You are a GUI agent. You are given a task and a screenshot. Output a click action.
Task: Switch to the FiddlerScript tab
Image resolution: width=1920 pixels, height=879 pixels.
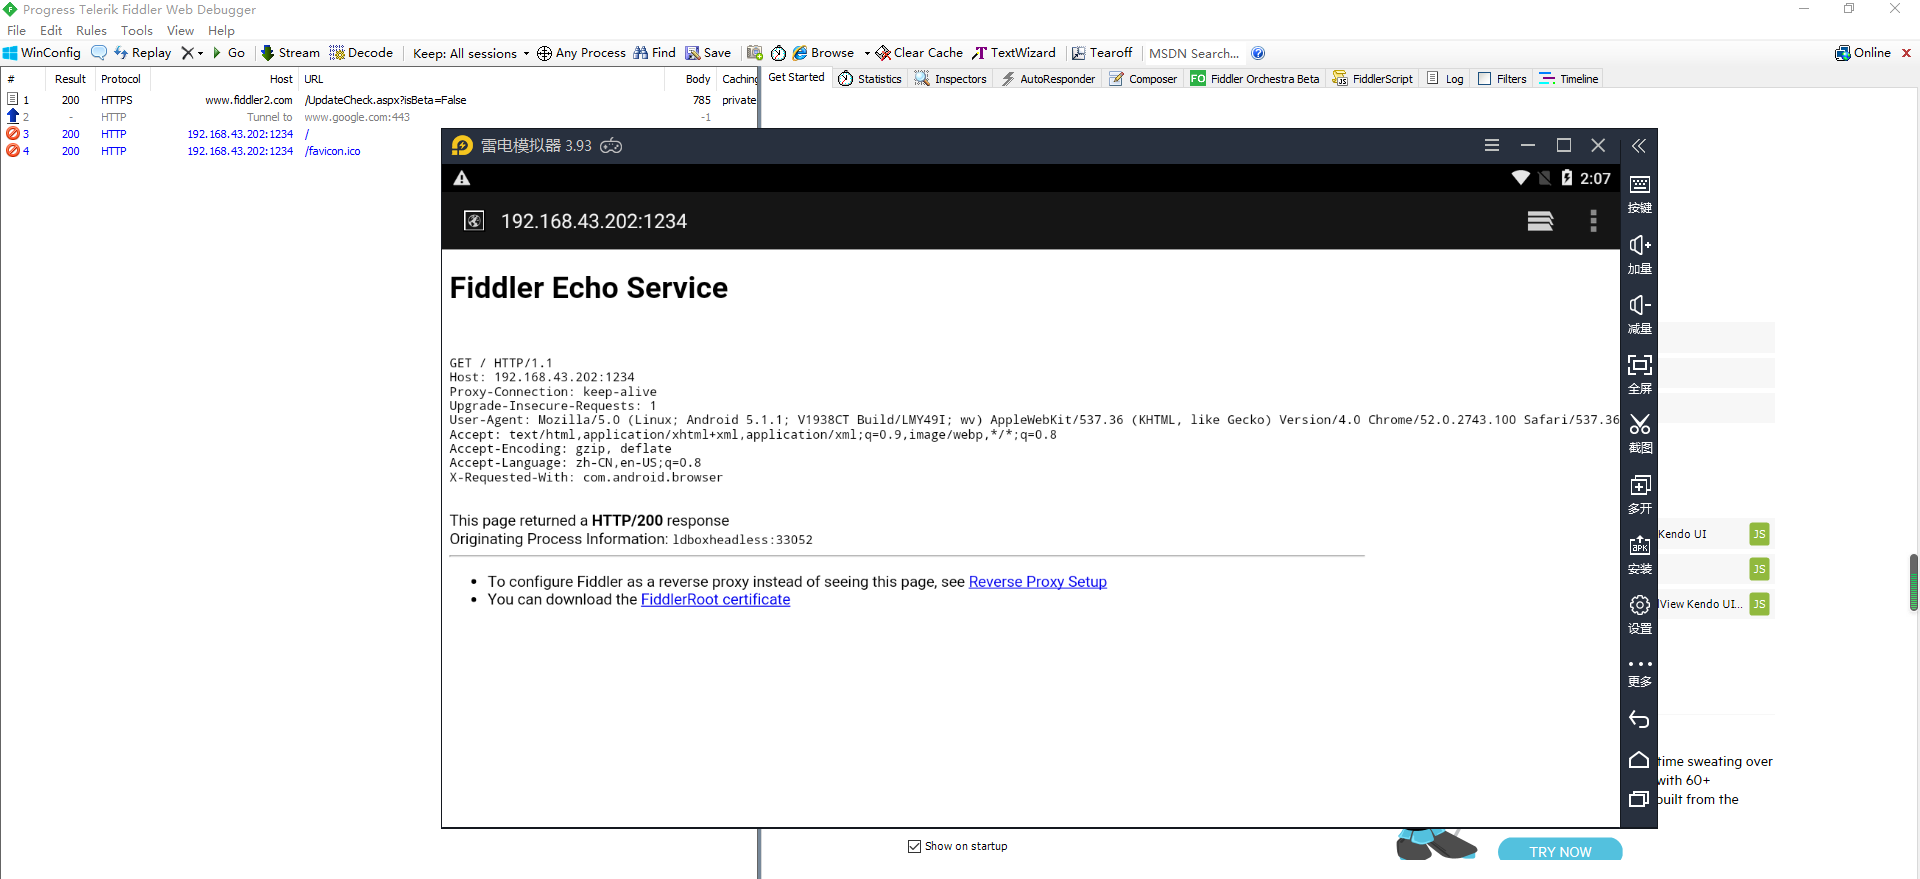1373,79
